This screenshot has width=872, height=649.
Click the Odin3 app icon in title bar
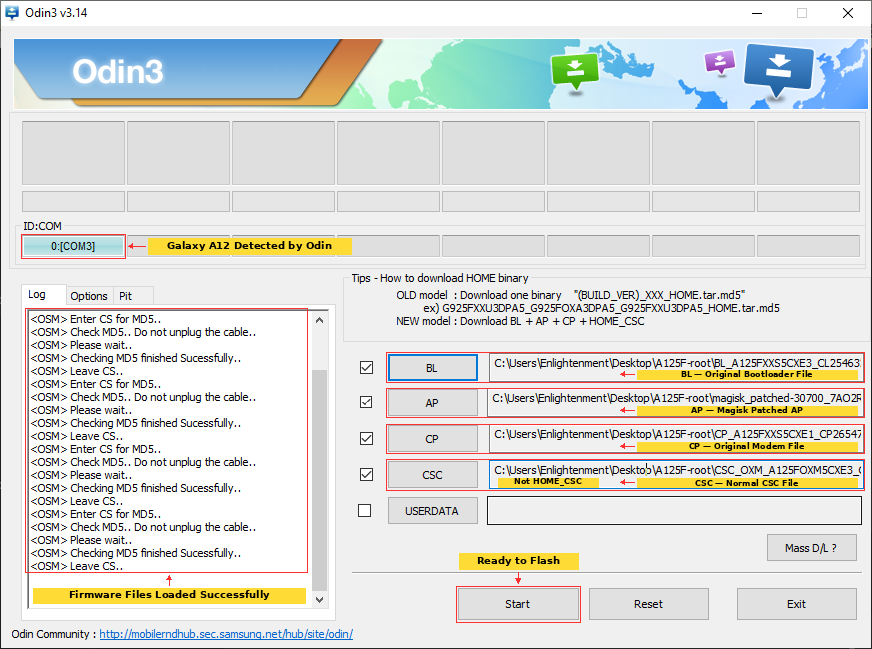[12, 12]
